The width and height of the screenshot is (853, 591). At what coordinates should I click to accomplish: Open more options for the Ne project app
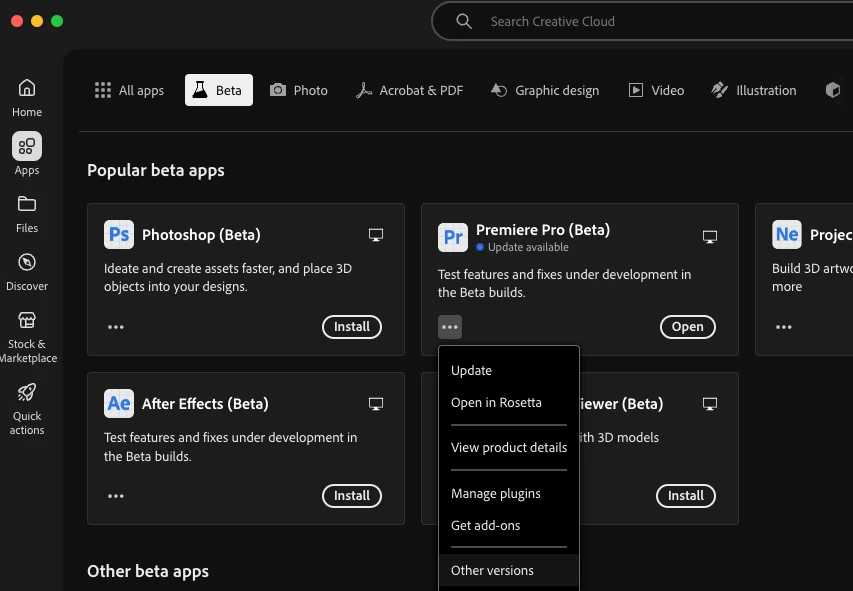click(784, 327)
